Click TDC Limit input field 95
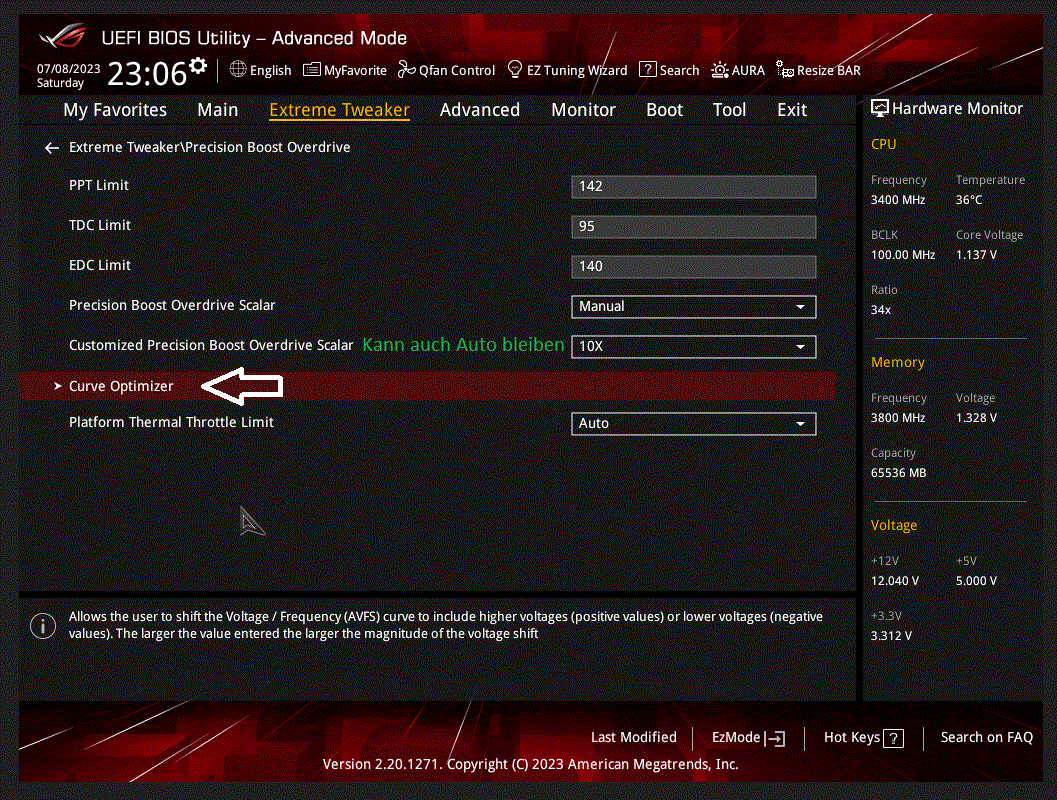Screen dimensions: 1057x800 click(x=694, y=226)
